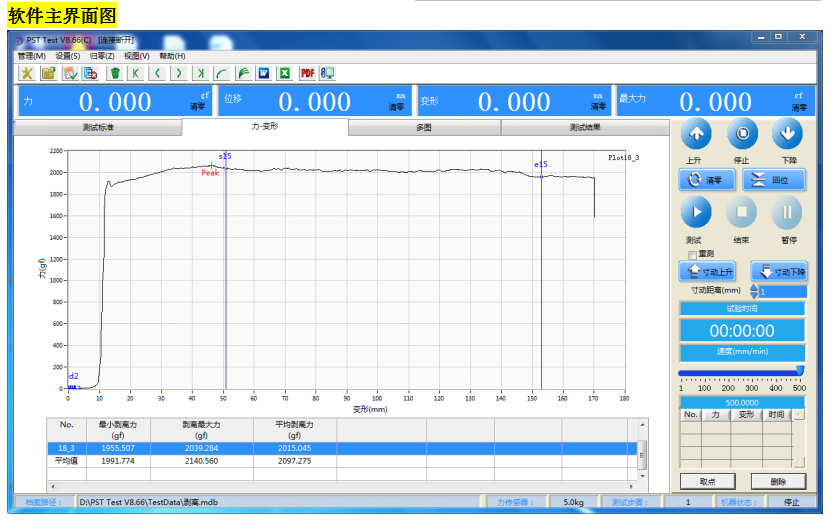Click the 寸动距离 stepper arrows

tap(754, 291)
